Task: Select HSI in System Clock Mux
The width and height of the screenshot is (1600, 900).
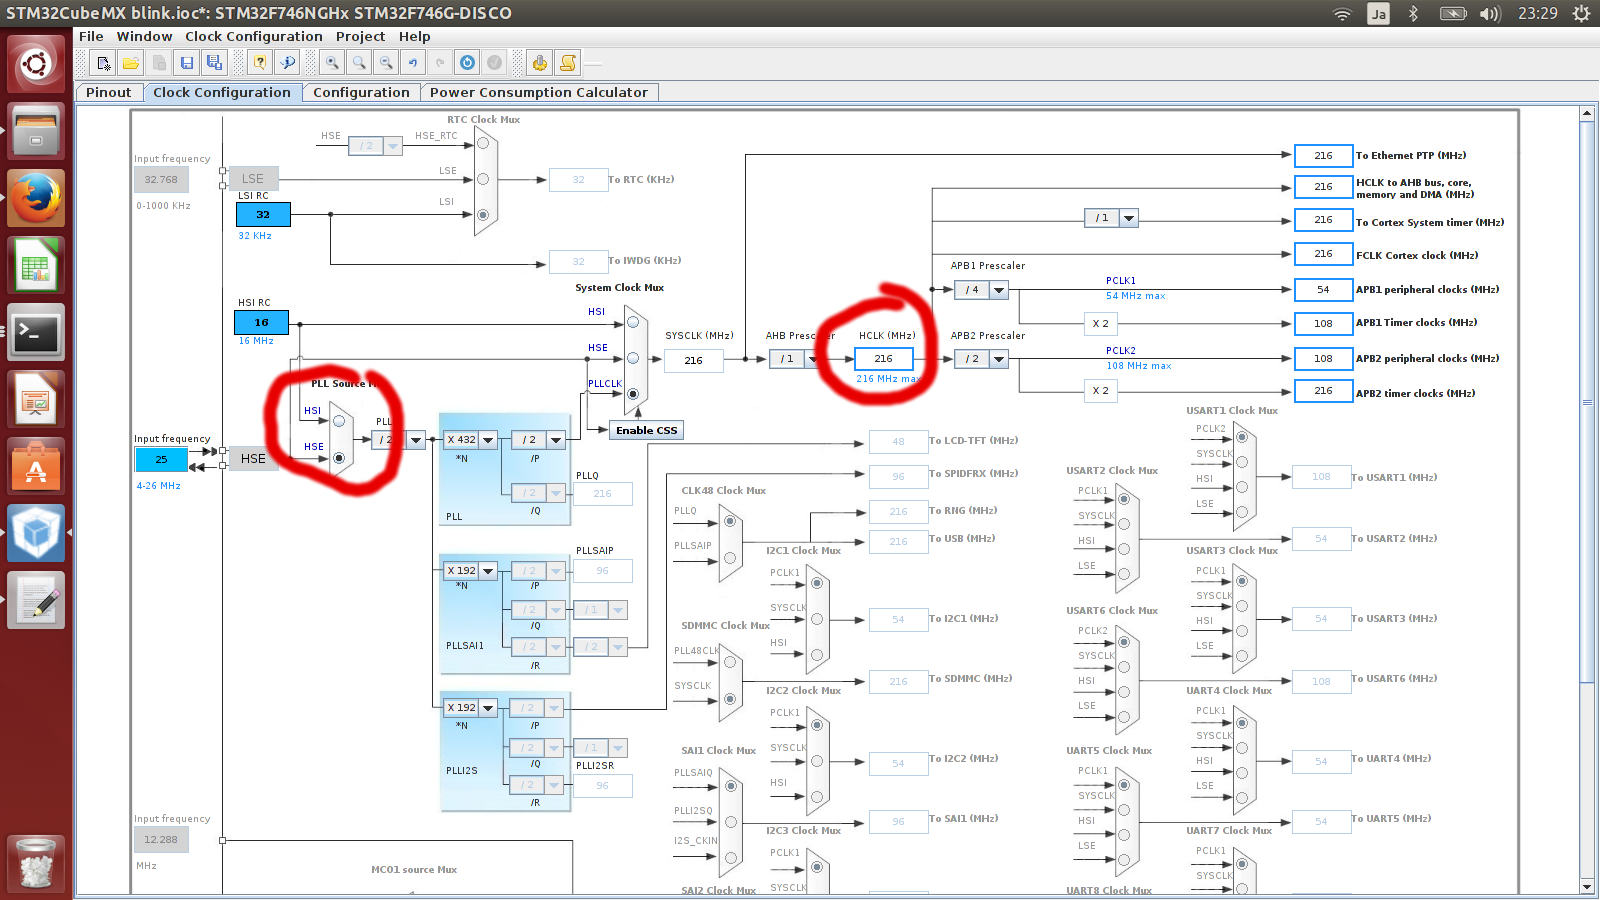Action: pos(633,322)
